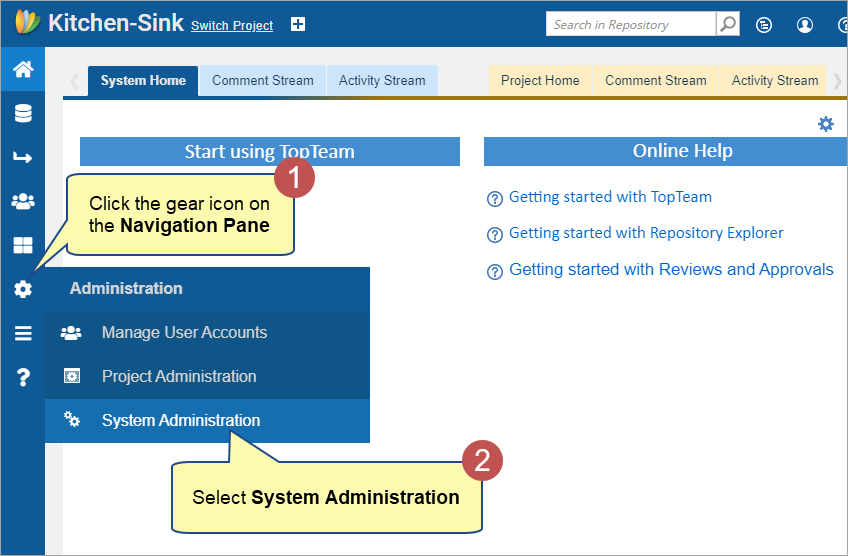Click the gear icon on Navigation Pane

tap(23, 289)
